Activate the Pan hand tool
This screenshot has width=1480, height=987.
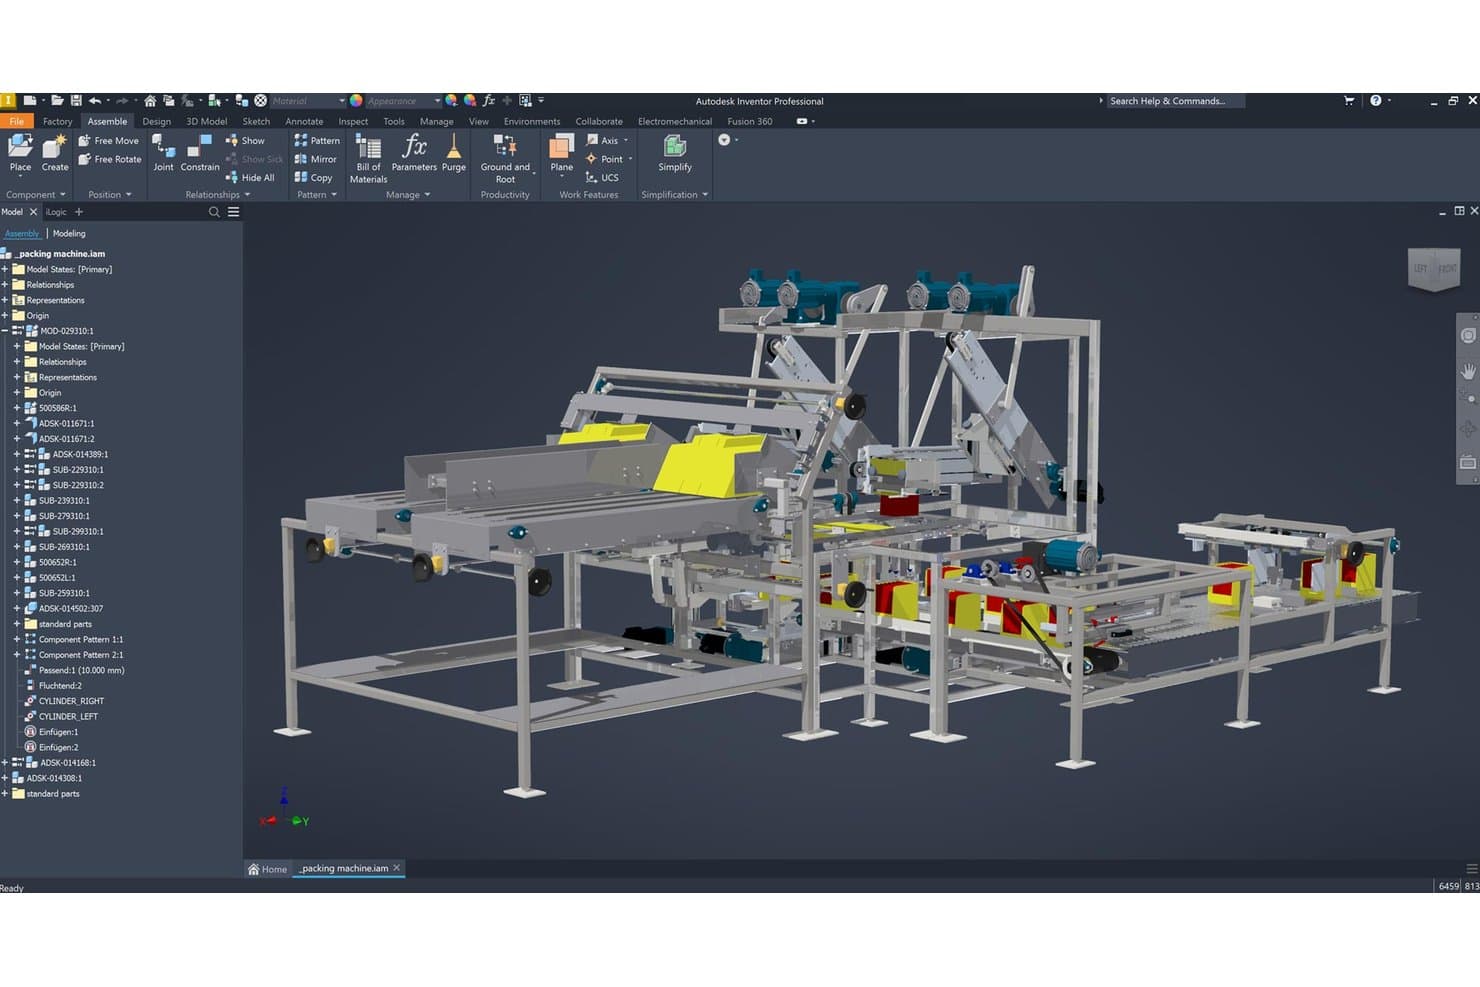coord(1468,371)
